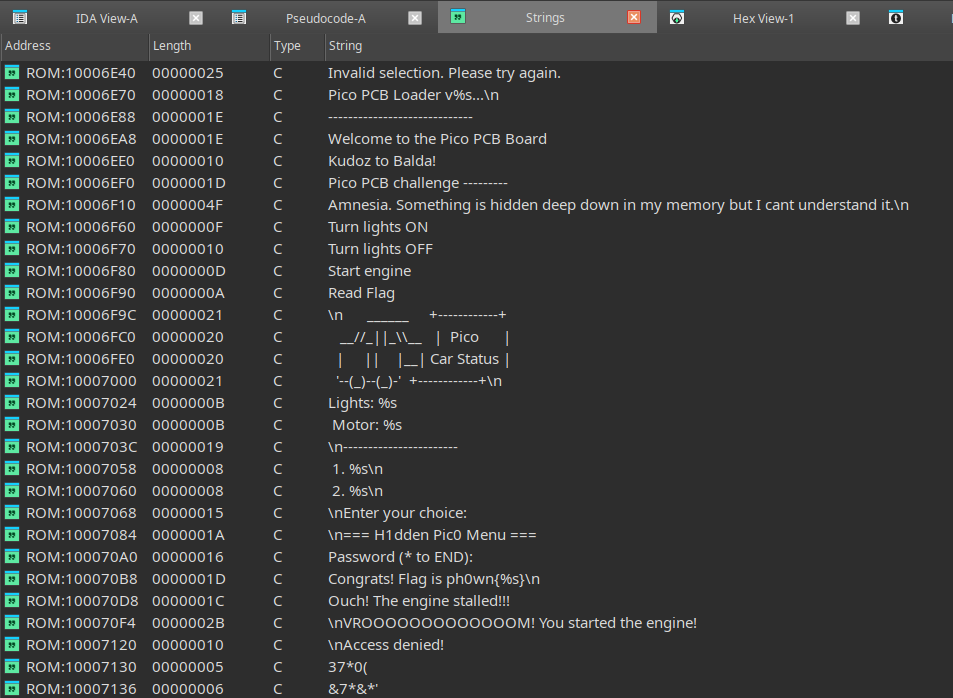Select the "Kudoz to Balda!" string entry
953x698 pixels.
(382, 161)
